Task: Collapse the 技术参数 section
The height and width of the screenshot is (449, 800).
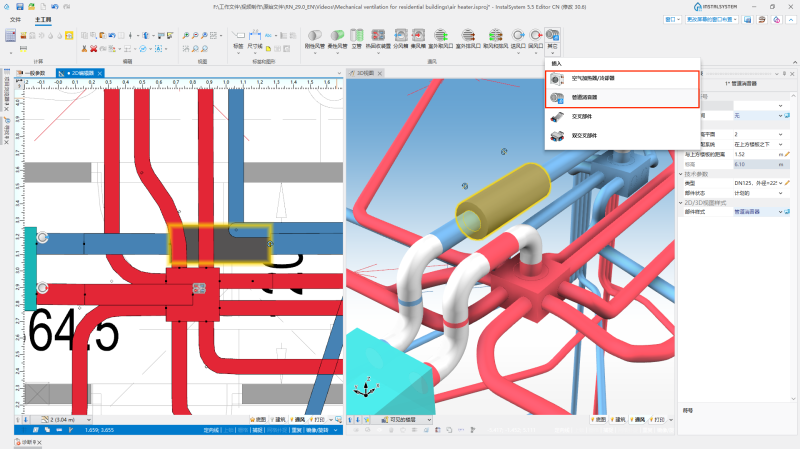Action: pyautogui.click(x=681, y=174)
